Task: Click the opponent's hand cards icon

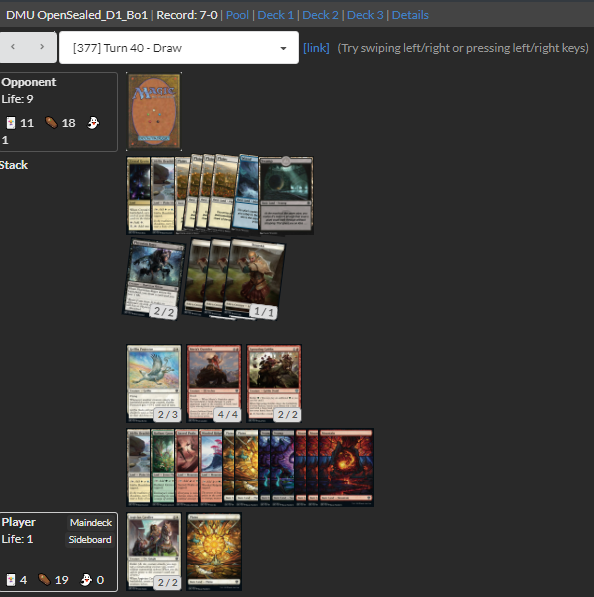Action: click(x=11, y=123)
